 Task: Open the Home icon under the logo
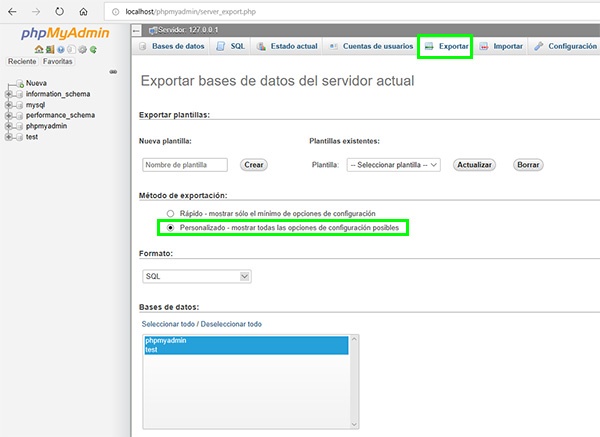pos(39,49)
